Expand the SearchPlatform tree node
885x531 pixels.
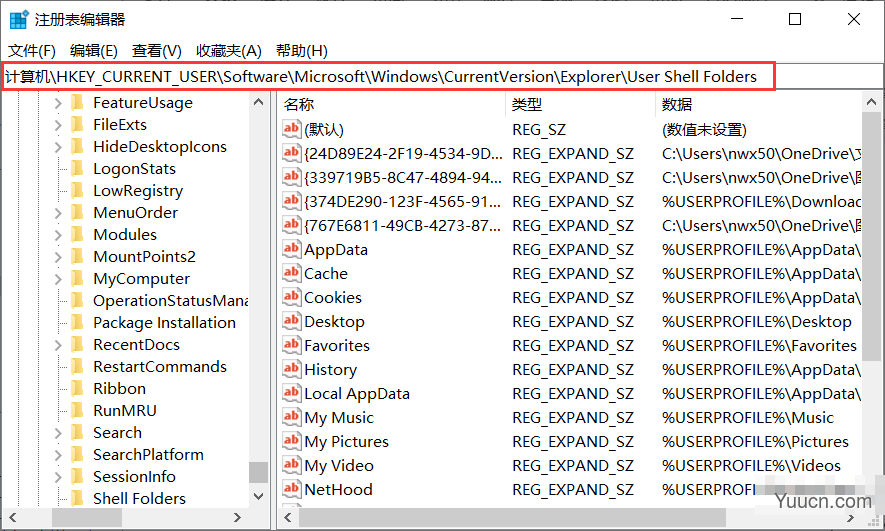tap(58, 455)
